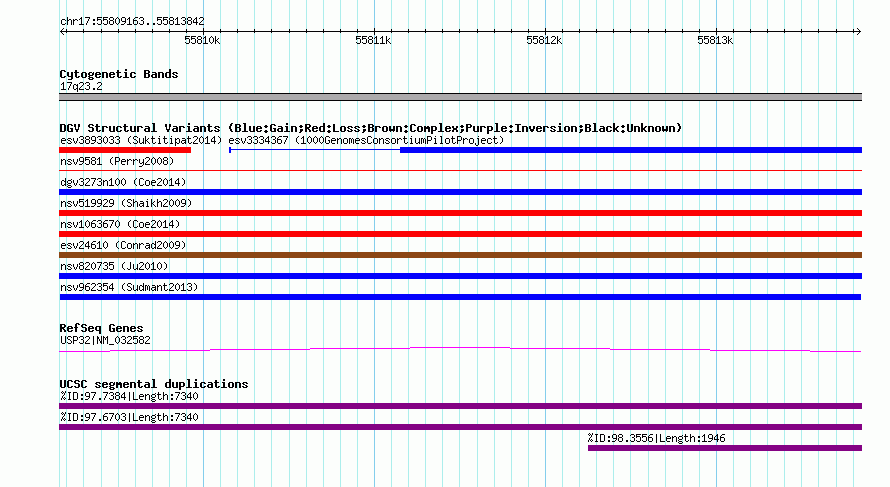The height and width of the screenshot is (487, 890).
Task: Select the magenta USP32 gene line
Action: (x=460, y=350)
